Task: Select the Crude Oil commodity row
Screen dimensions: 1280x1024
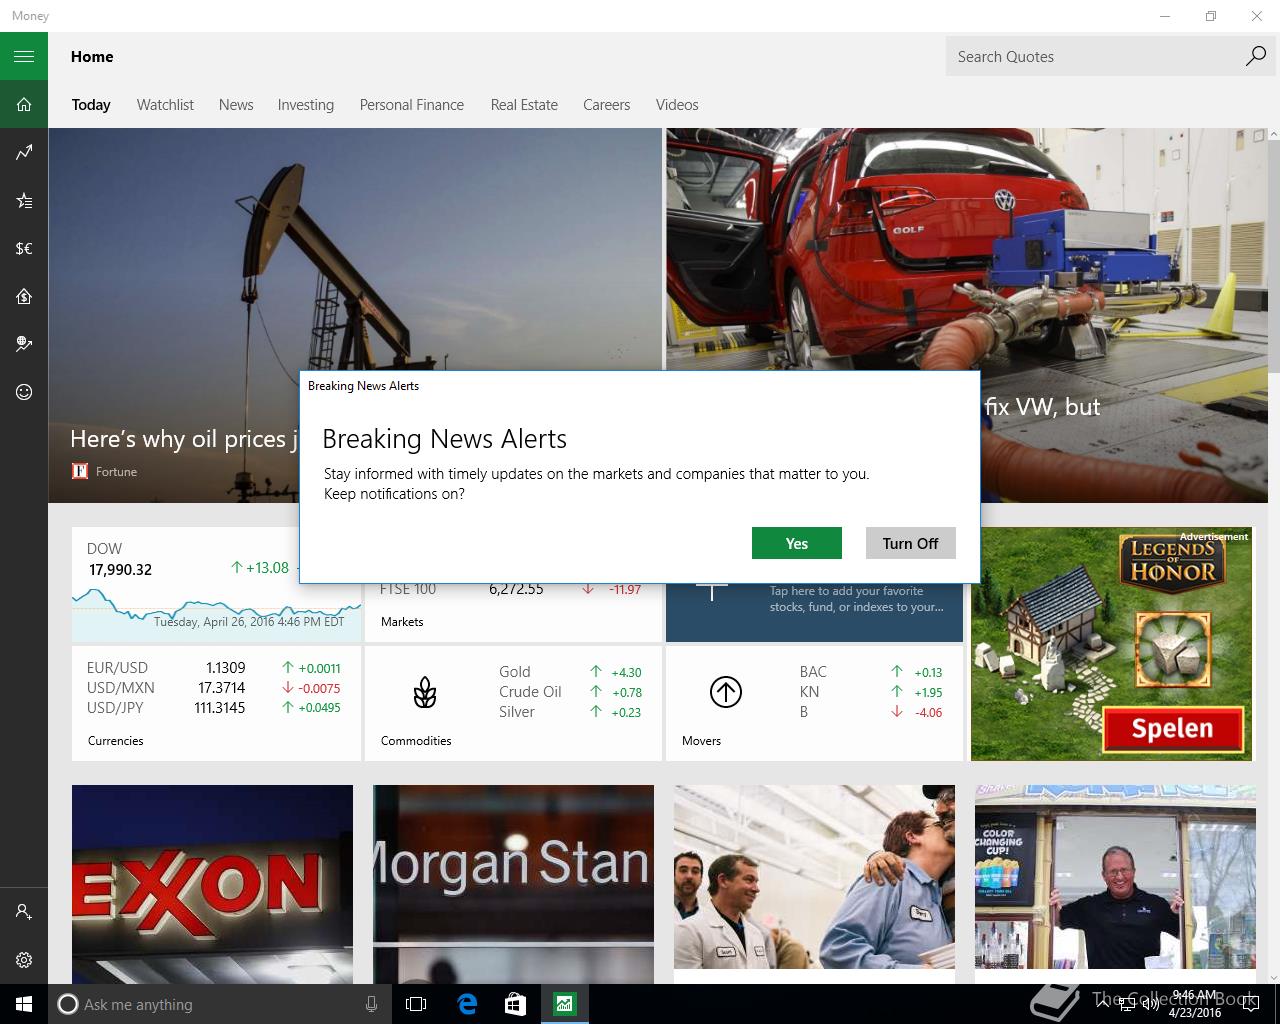Action: tap(570, 692)
